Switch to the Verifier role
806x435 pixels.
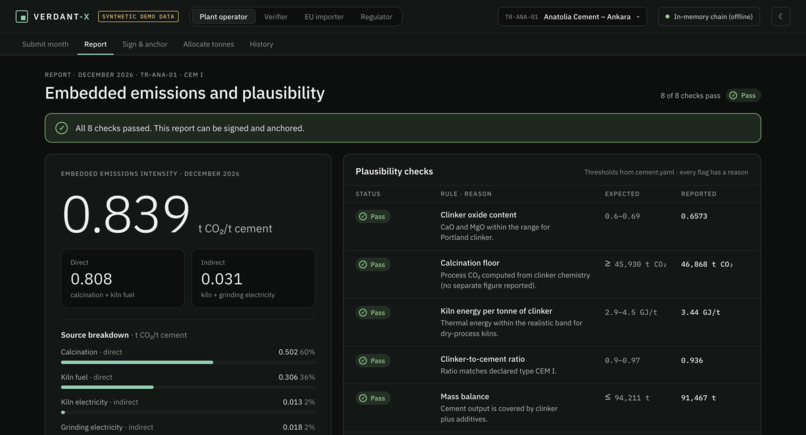276,16
